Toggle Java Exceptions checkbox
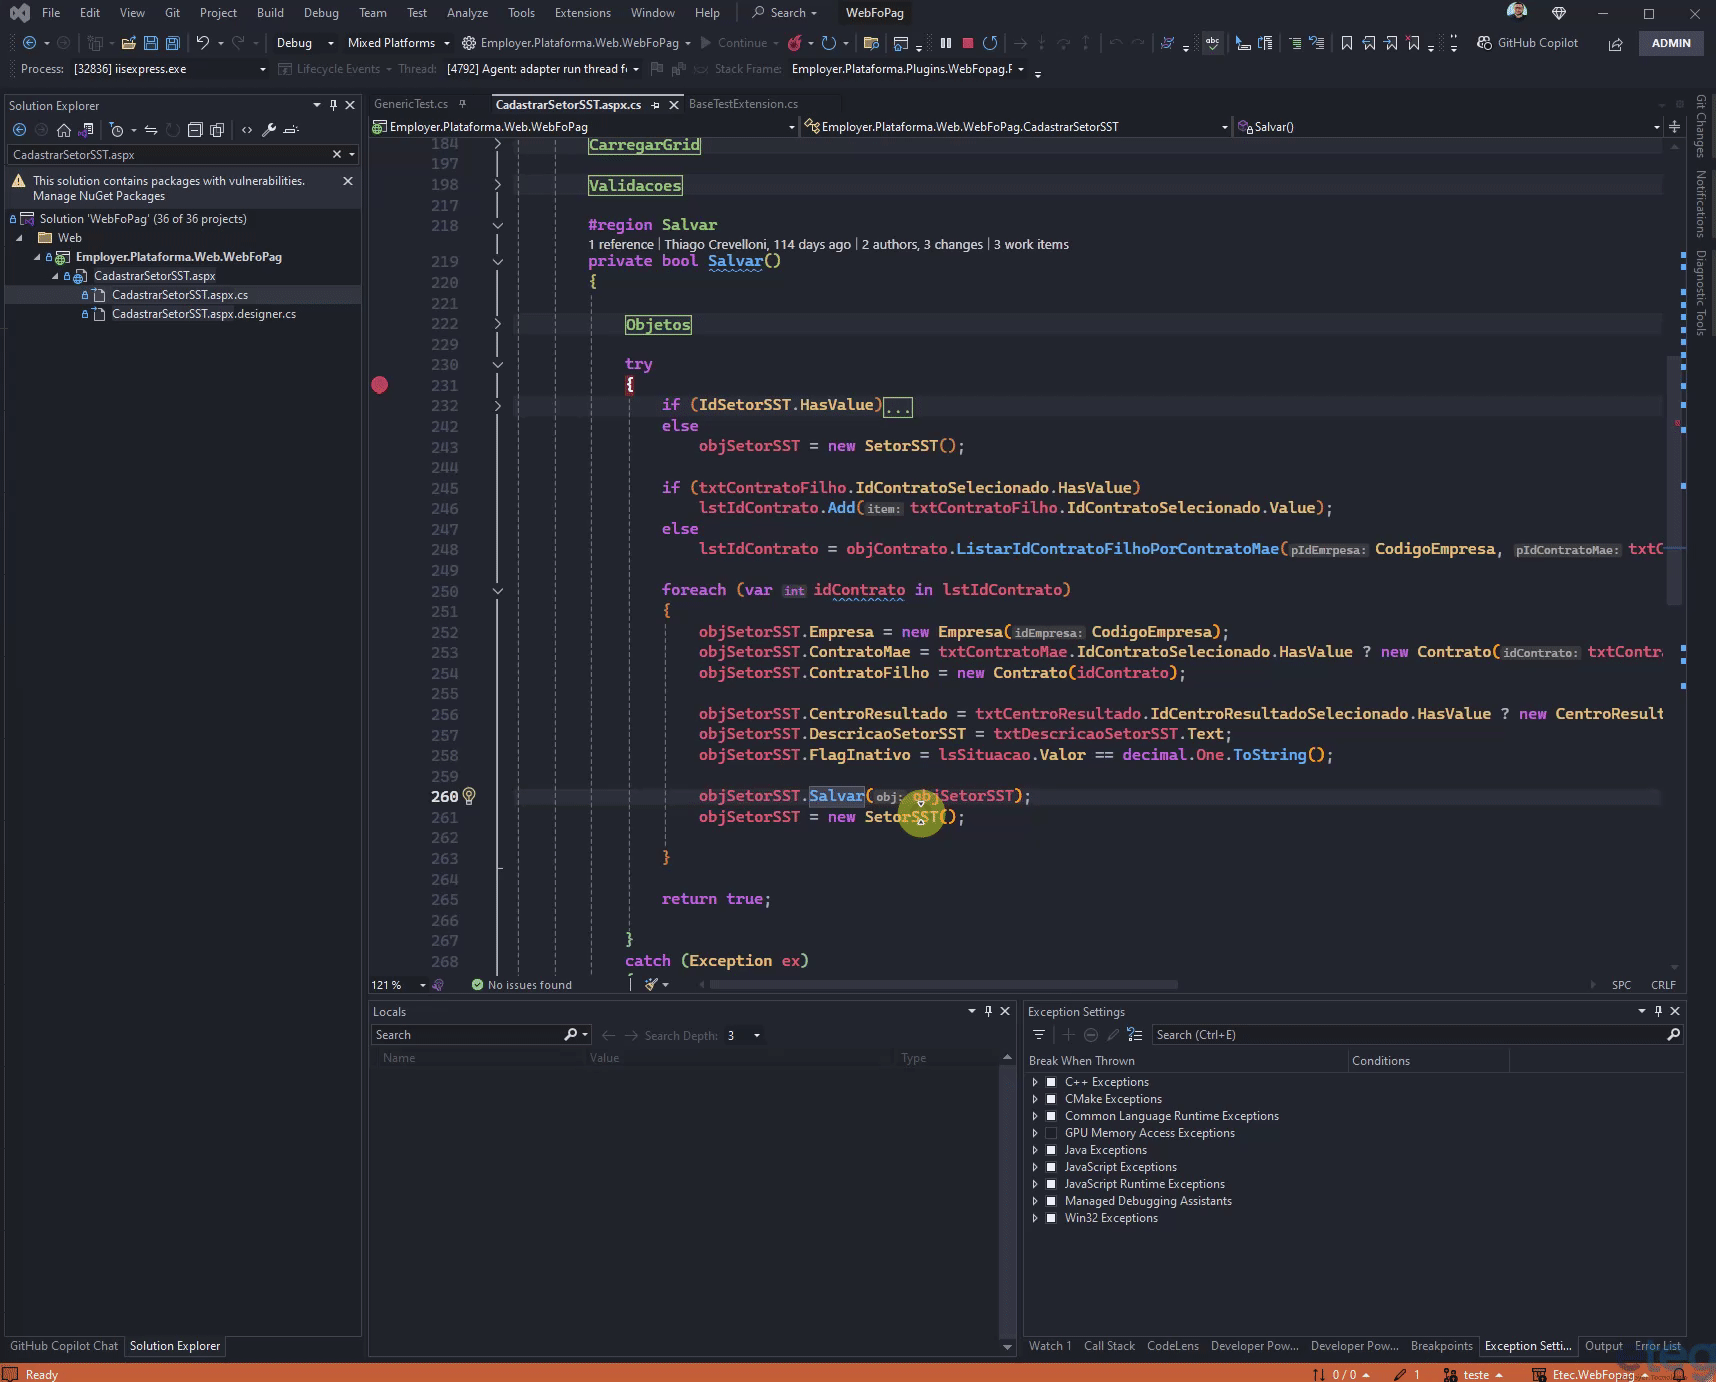 click(x=1051, y=1150)
